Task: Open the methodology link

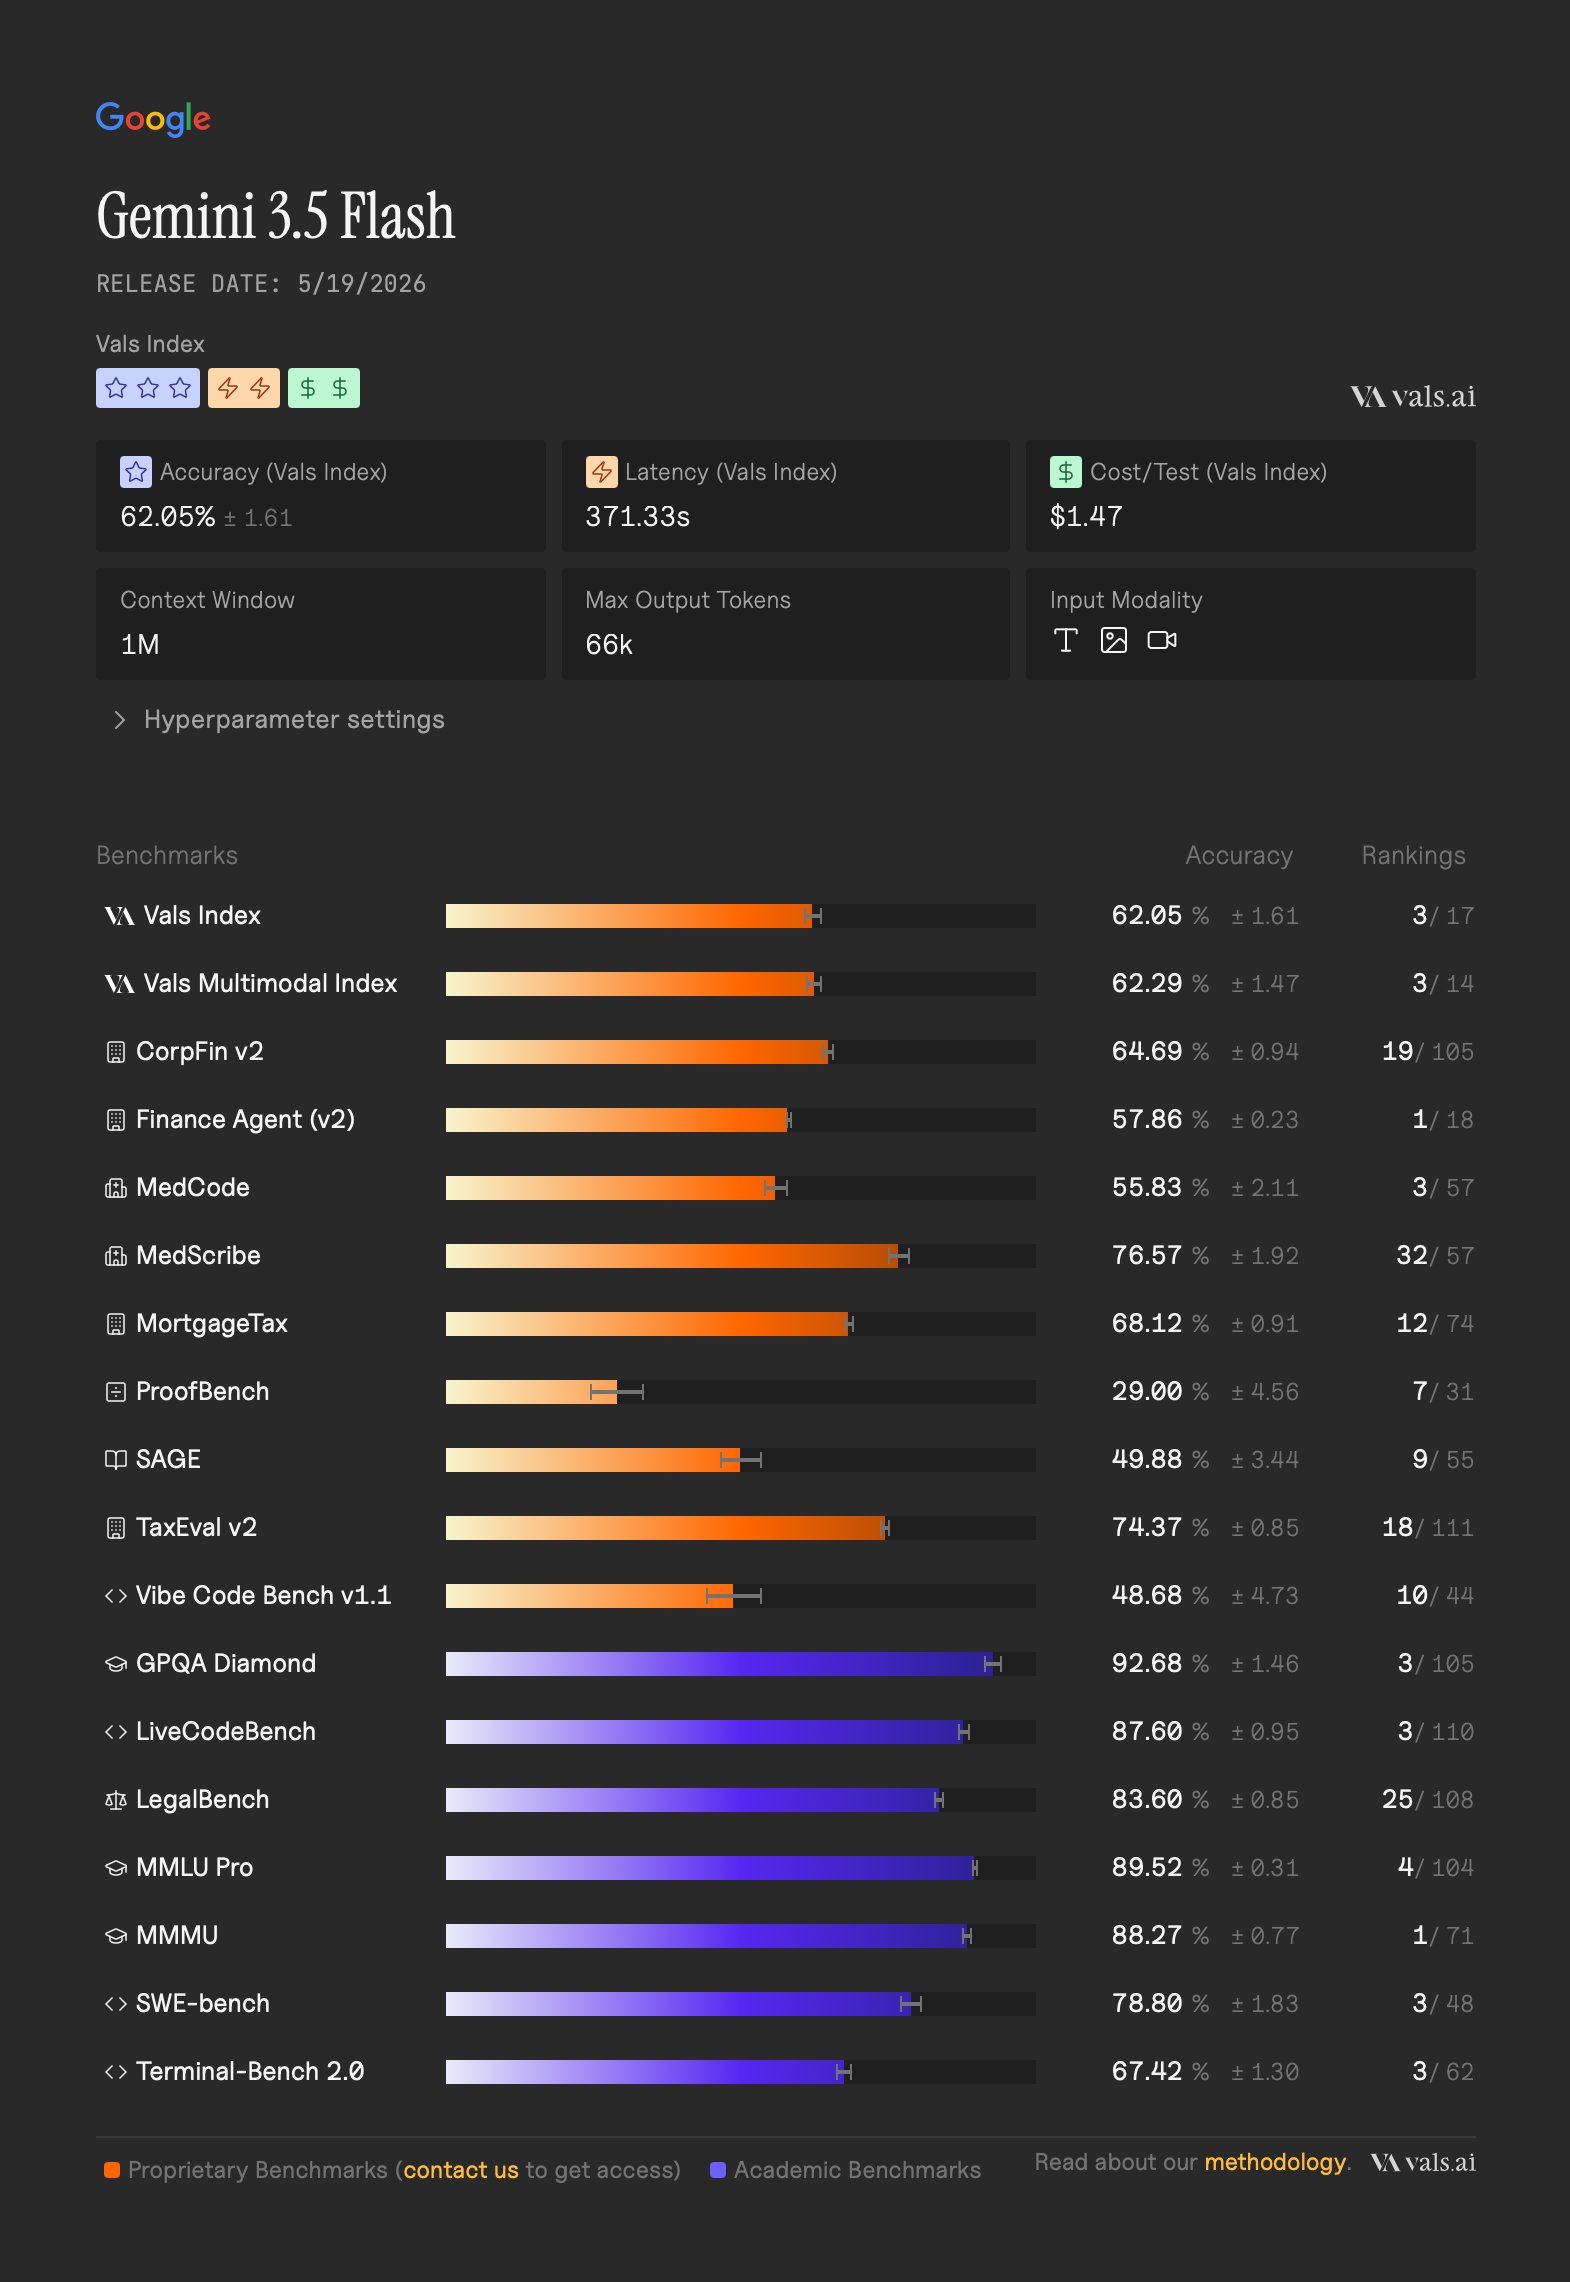Action: point(1275,2162)
